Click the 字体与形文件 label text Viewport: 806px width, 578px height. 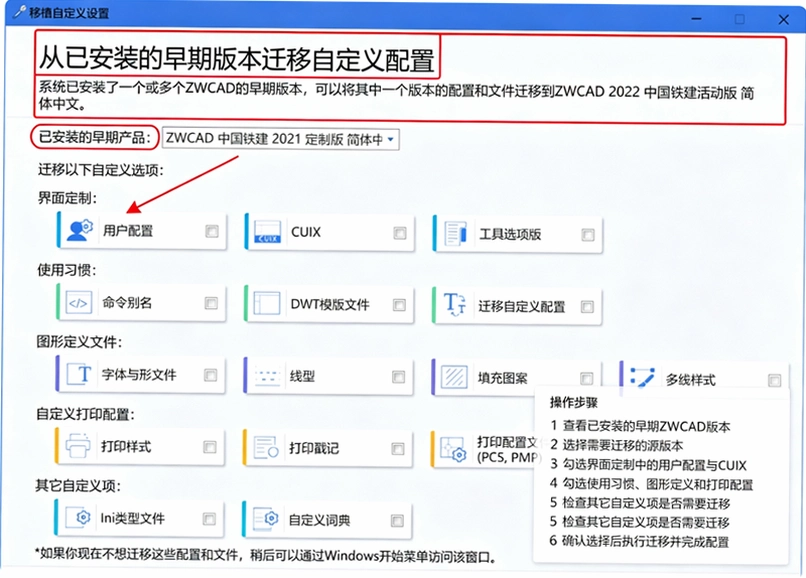click(139, 374)
